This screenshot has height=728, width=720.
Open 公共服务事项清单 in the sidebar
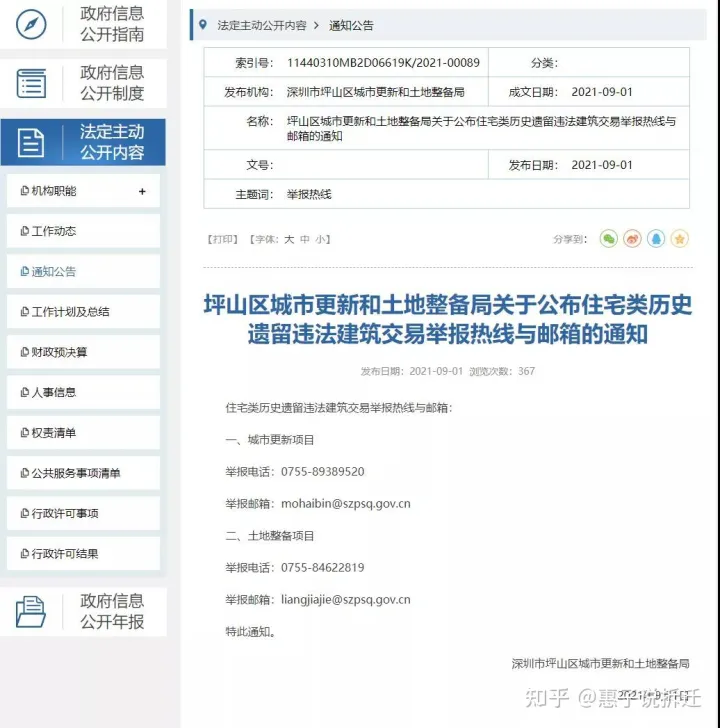[x=76, y=473]
